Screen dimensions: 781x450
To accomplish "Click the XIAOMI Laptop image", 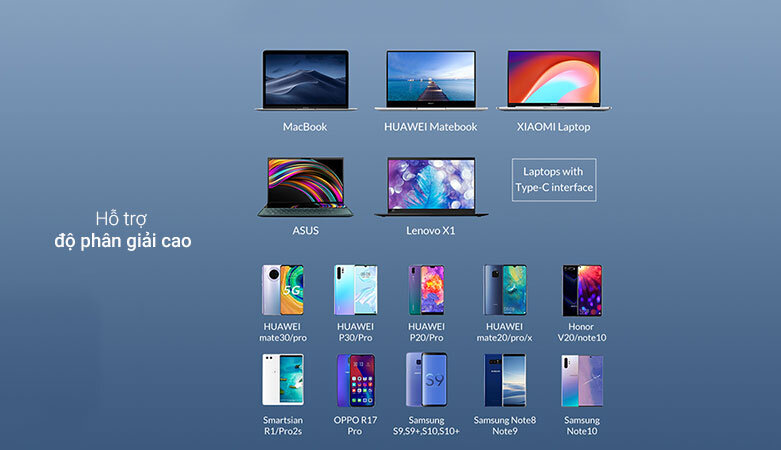I will point(554,80).
